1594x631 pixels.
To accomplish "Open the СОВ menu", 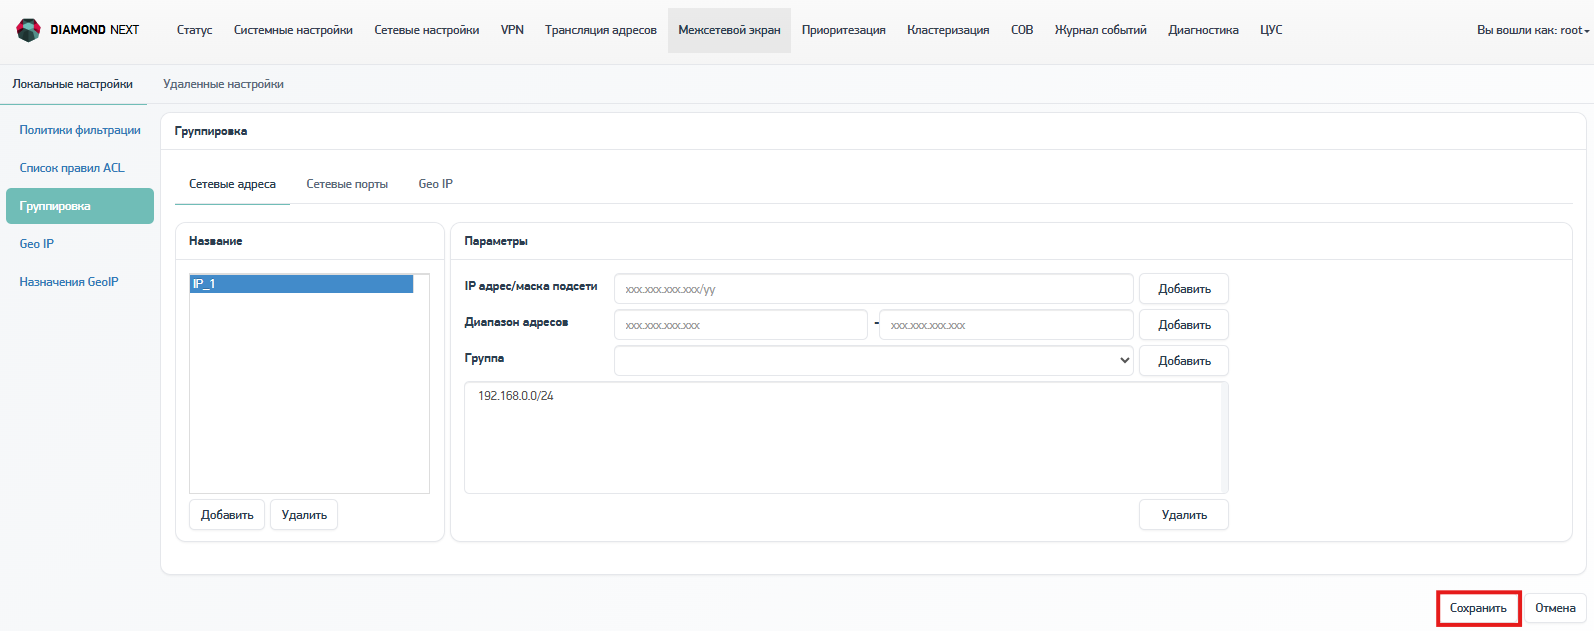I will click(x=1022, y=30).
